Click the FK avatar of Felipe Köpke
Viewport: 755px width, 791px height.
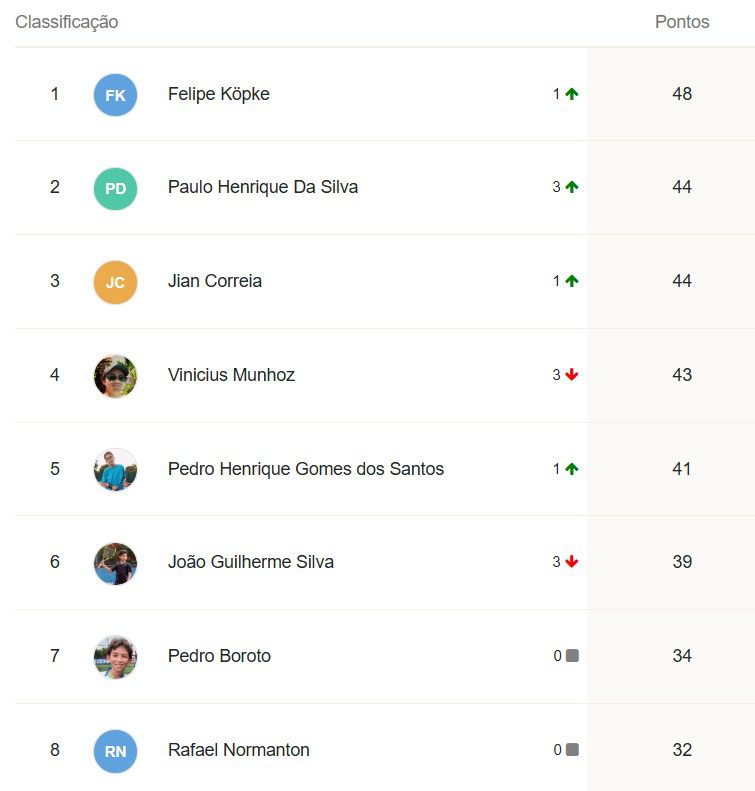(115, 95)
